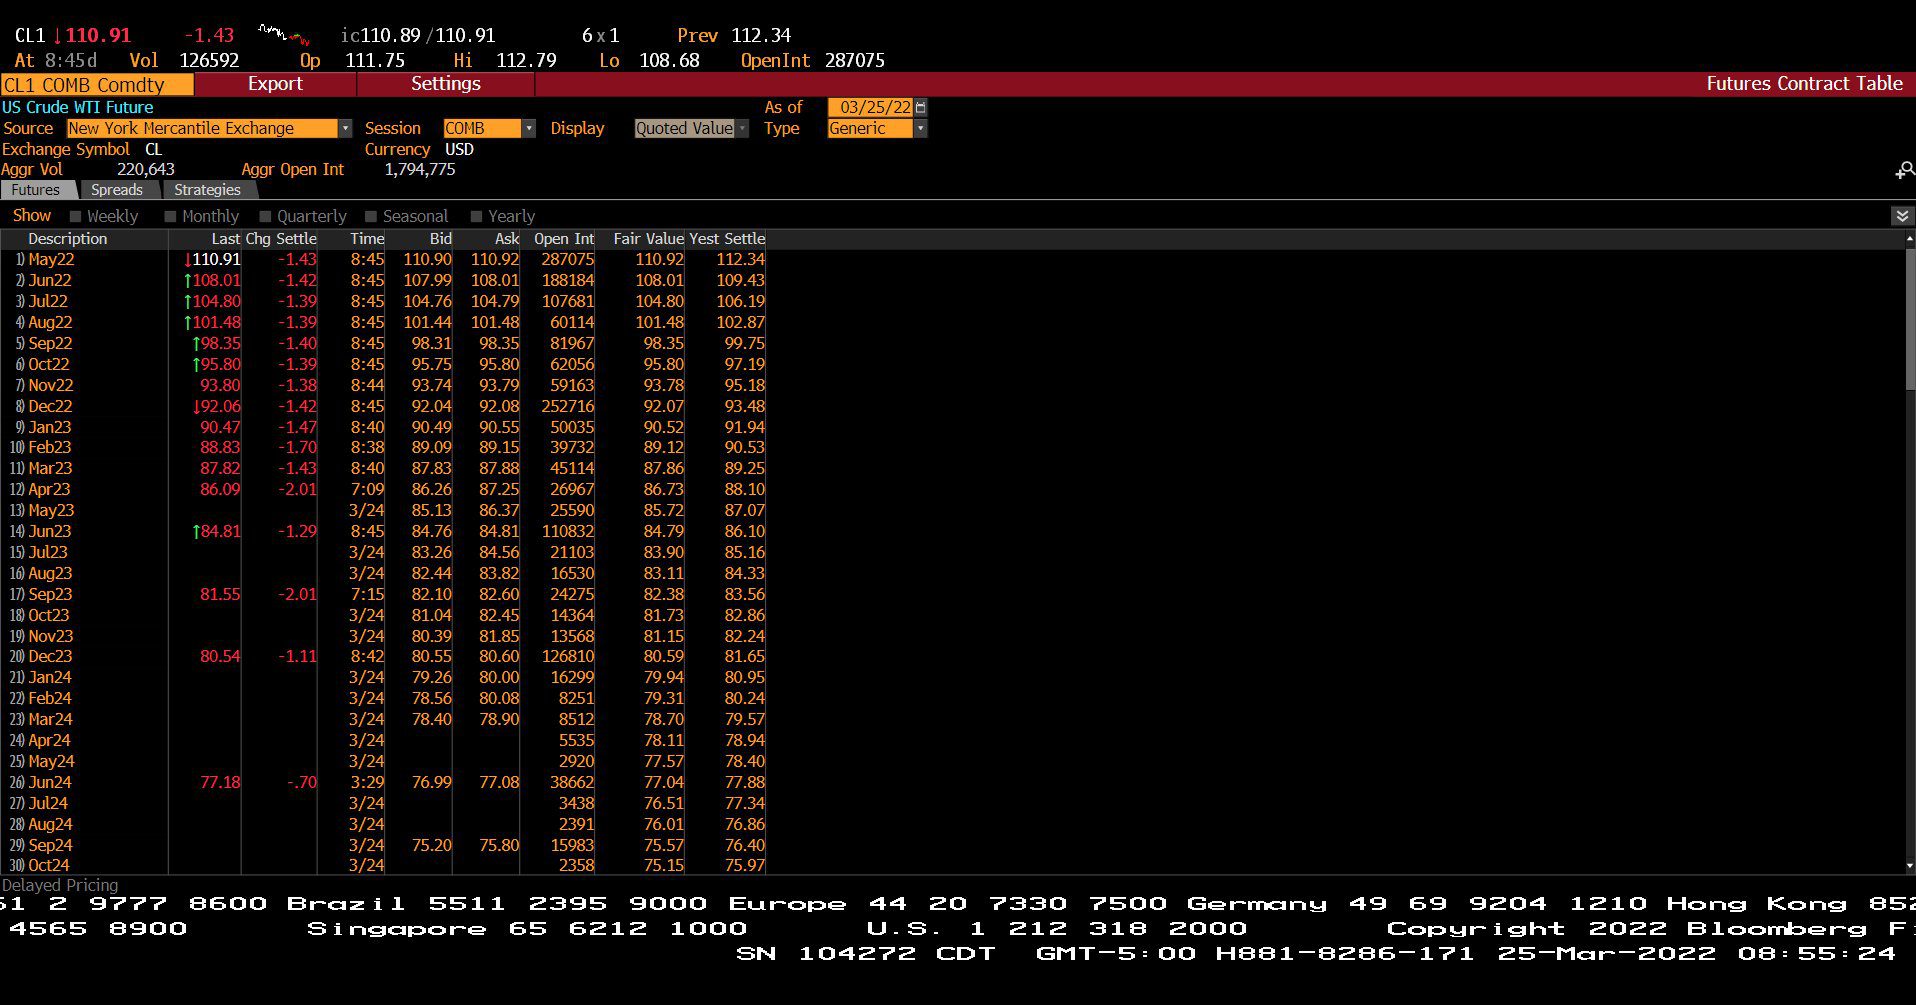1916x1005 pixels.
Task: Enable the Monthly checkbox
Action: tap(170, 216)
